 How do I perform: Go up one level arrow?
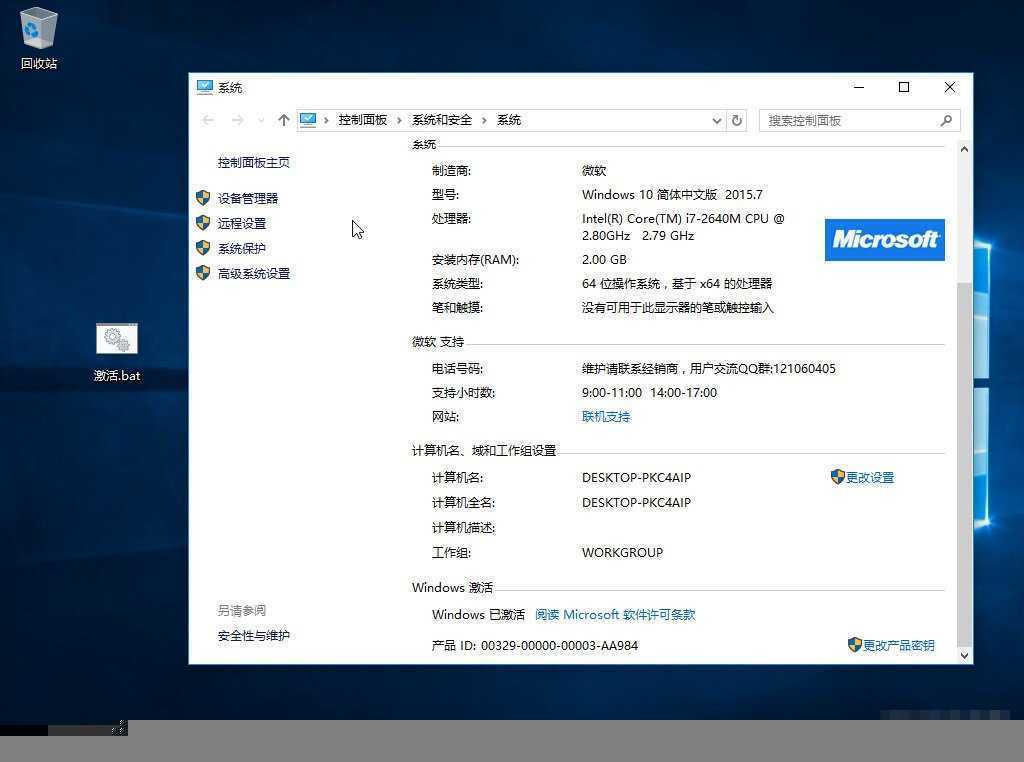click(283, 120)
